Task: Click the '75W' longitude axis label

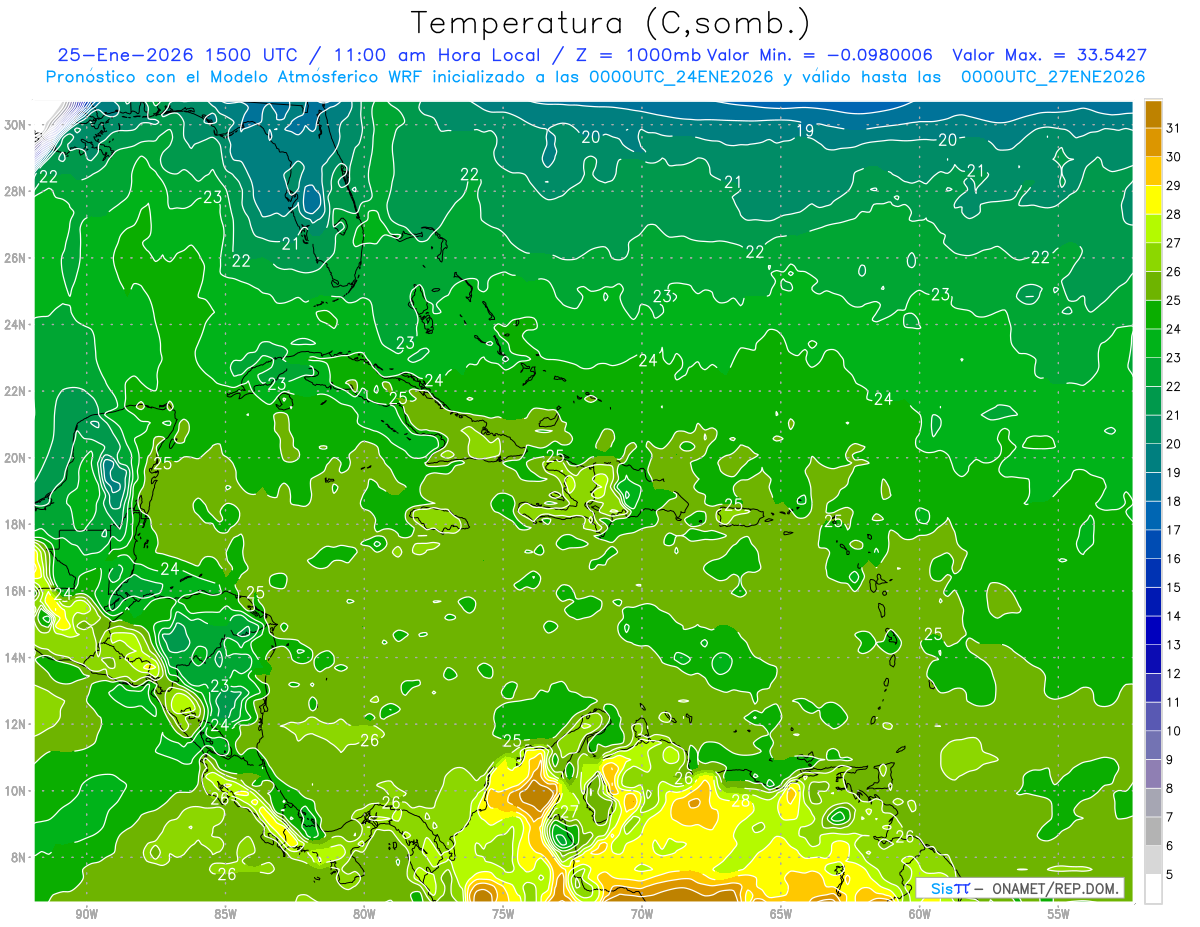Action: click(x=503, y=914)
